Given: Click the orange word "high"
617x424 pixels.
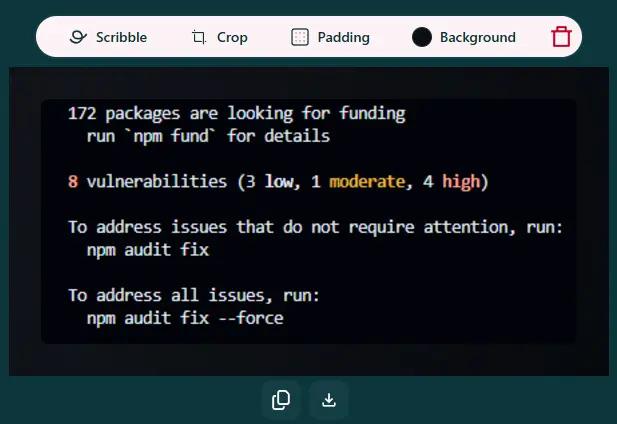Looking at the screenshot, I should point(461,182).
